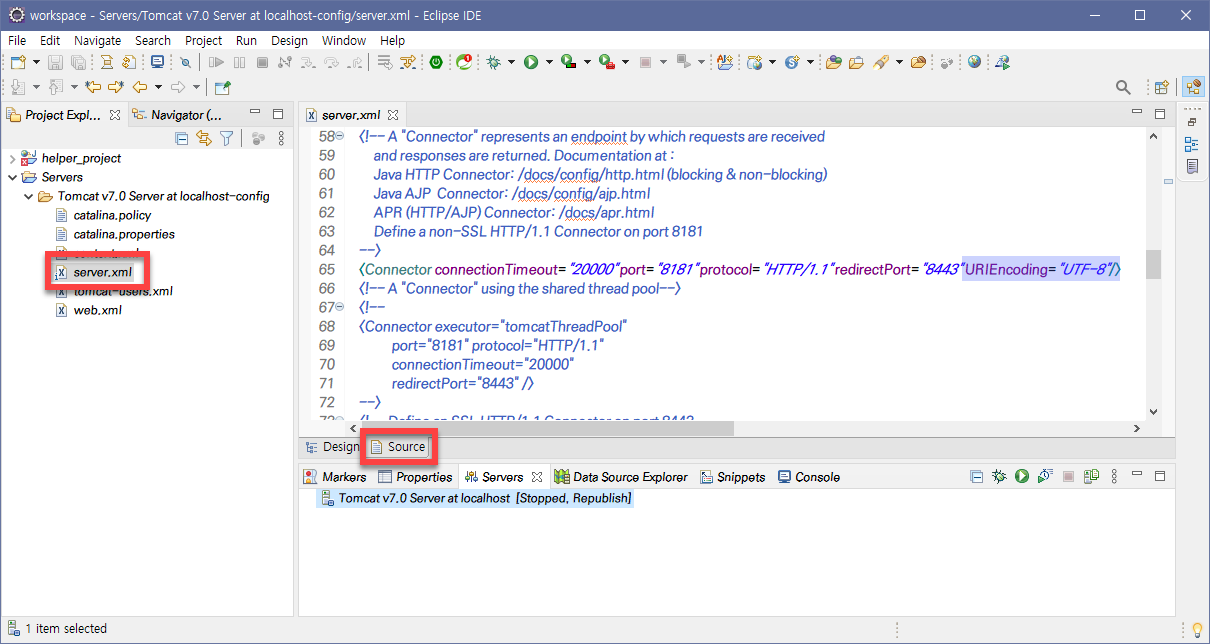Collapse Tomcat v7.0 Server config folder
The height and width of the screenshot is (644, 1210).
[x=29, y=196]
